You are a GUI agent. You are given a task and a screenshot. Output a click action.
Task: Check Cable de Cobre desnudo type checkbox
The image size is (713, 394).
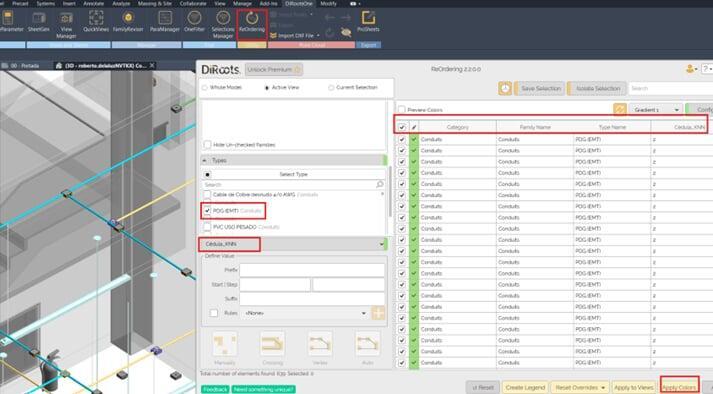point(207,195)
